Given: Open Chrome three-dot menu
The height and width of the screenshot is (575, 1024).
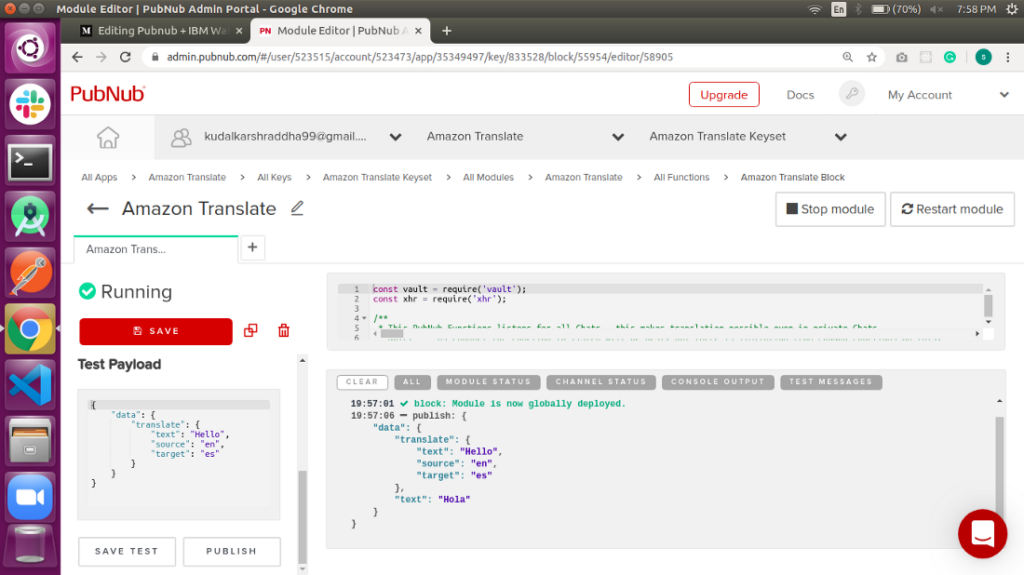Looking at the screenshot, I should [1008, 57].
